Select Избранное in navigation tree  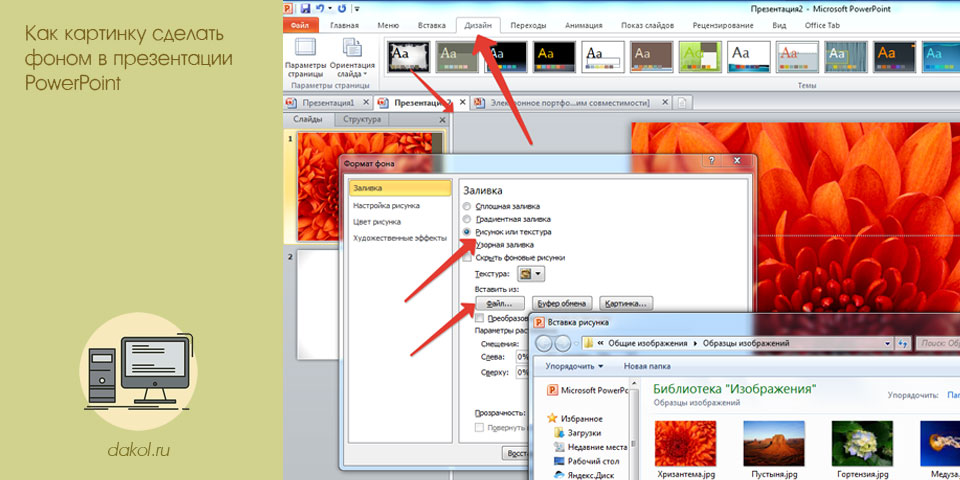[575, 419]
